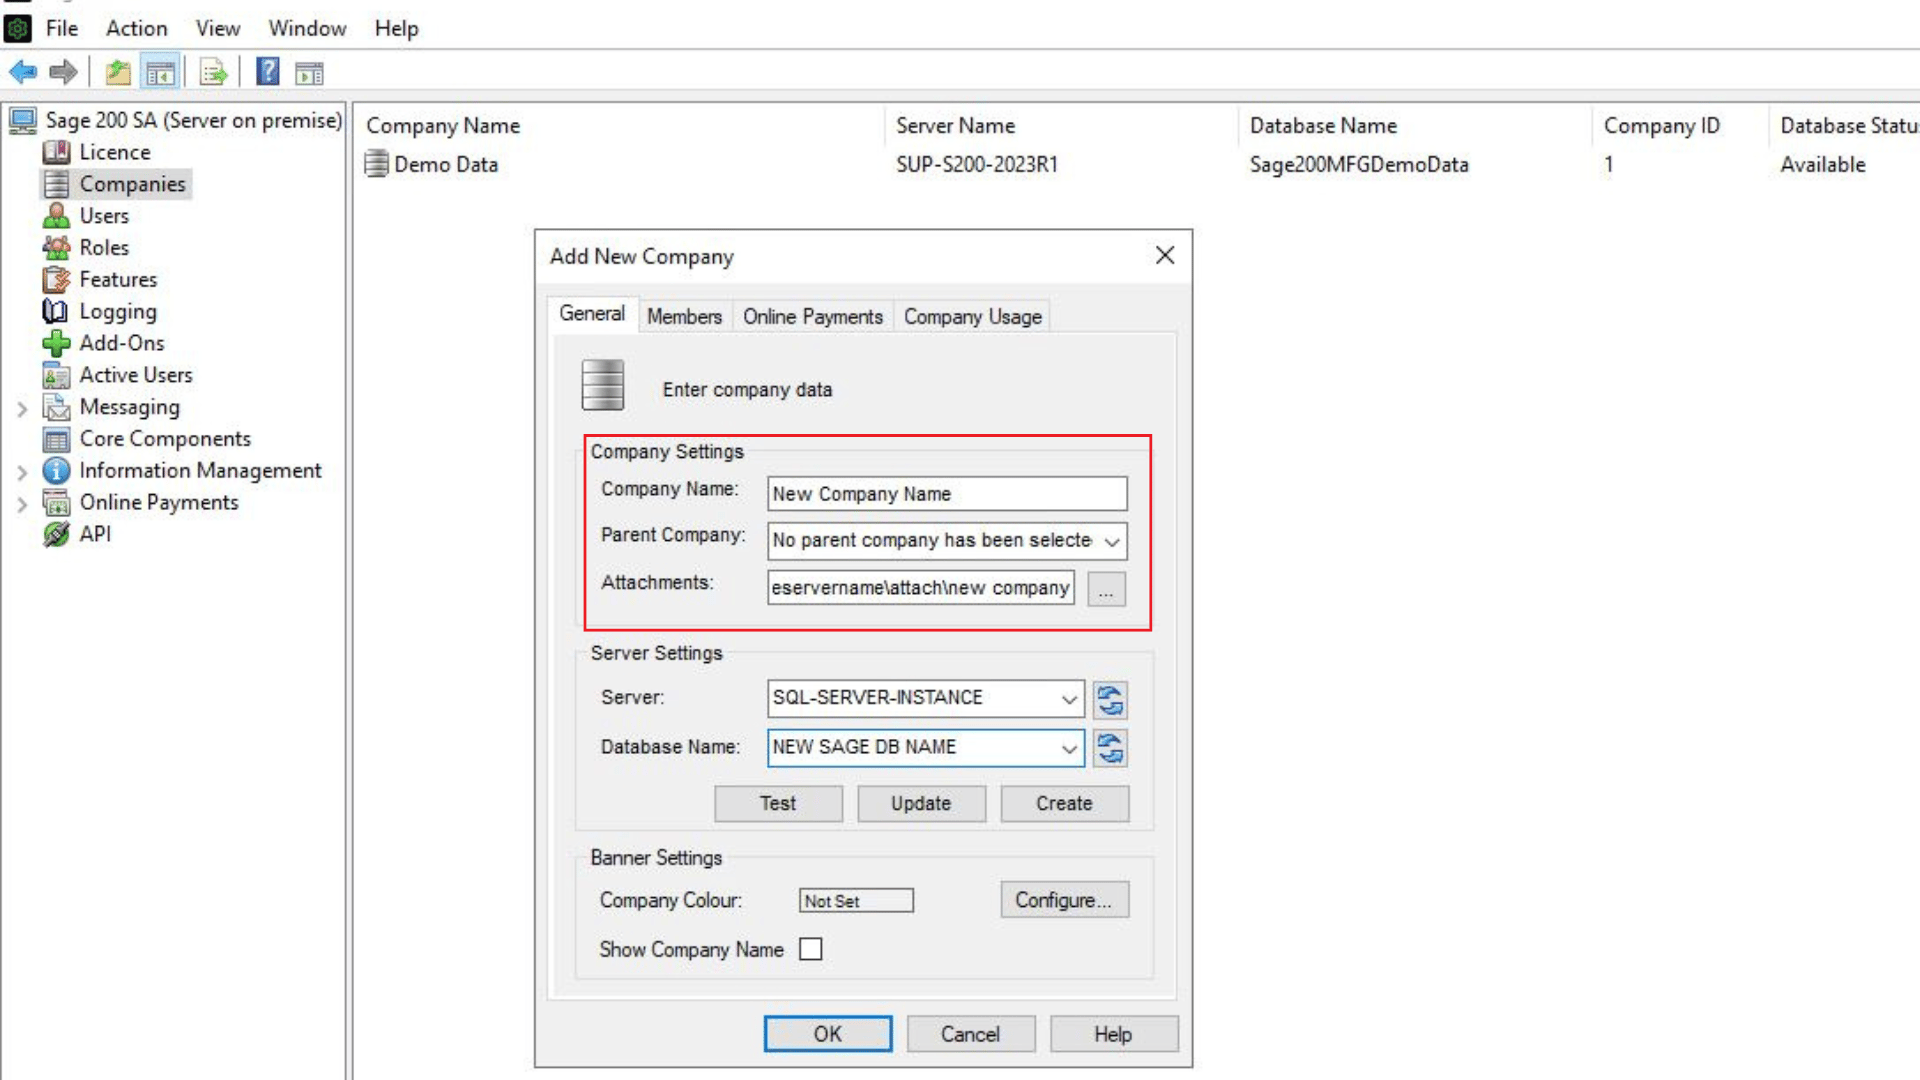Expand the Messaging tree node

point(22,408)
